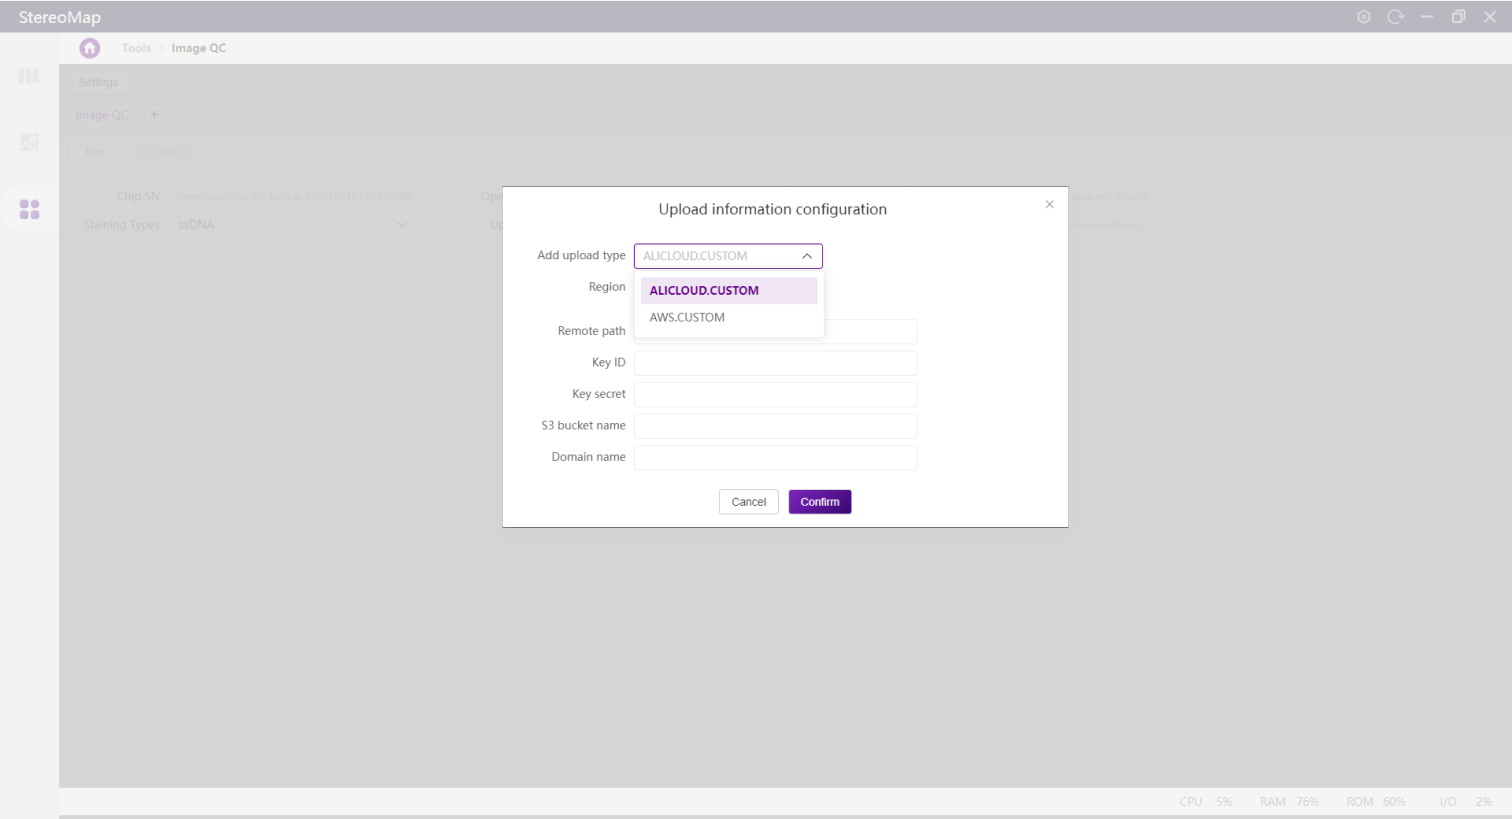1512x819 pixels.
Task: Open the settings gear in title bar
Action: (1363, 17)
